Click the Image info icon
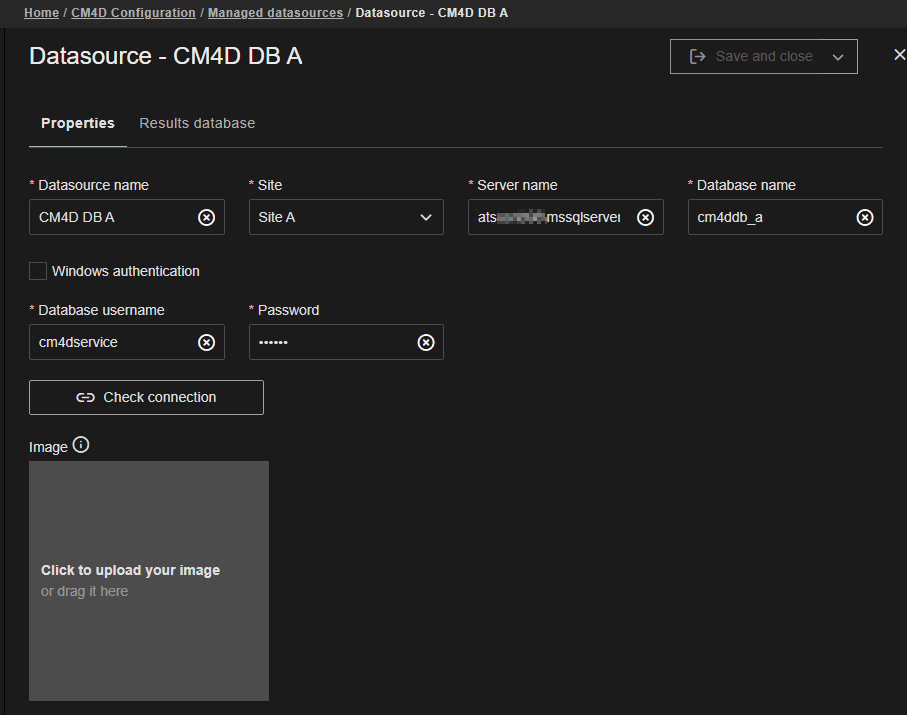 tap(81, 445)
